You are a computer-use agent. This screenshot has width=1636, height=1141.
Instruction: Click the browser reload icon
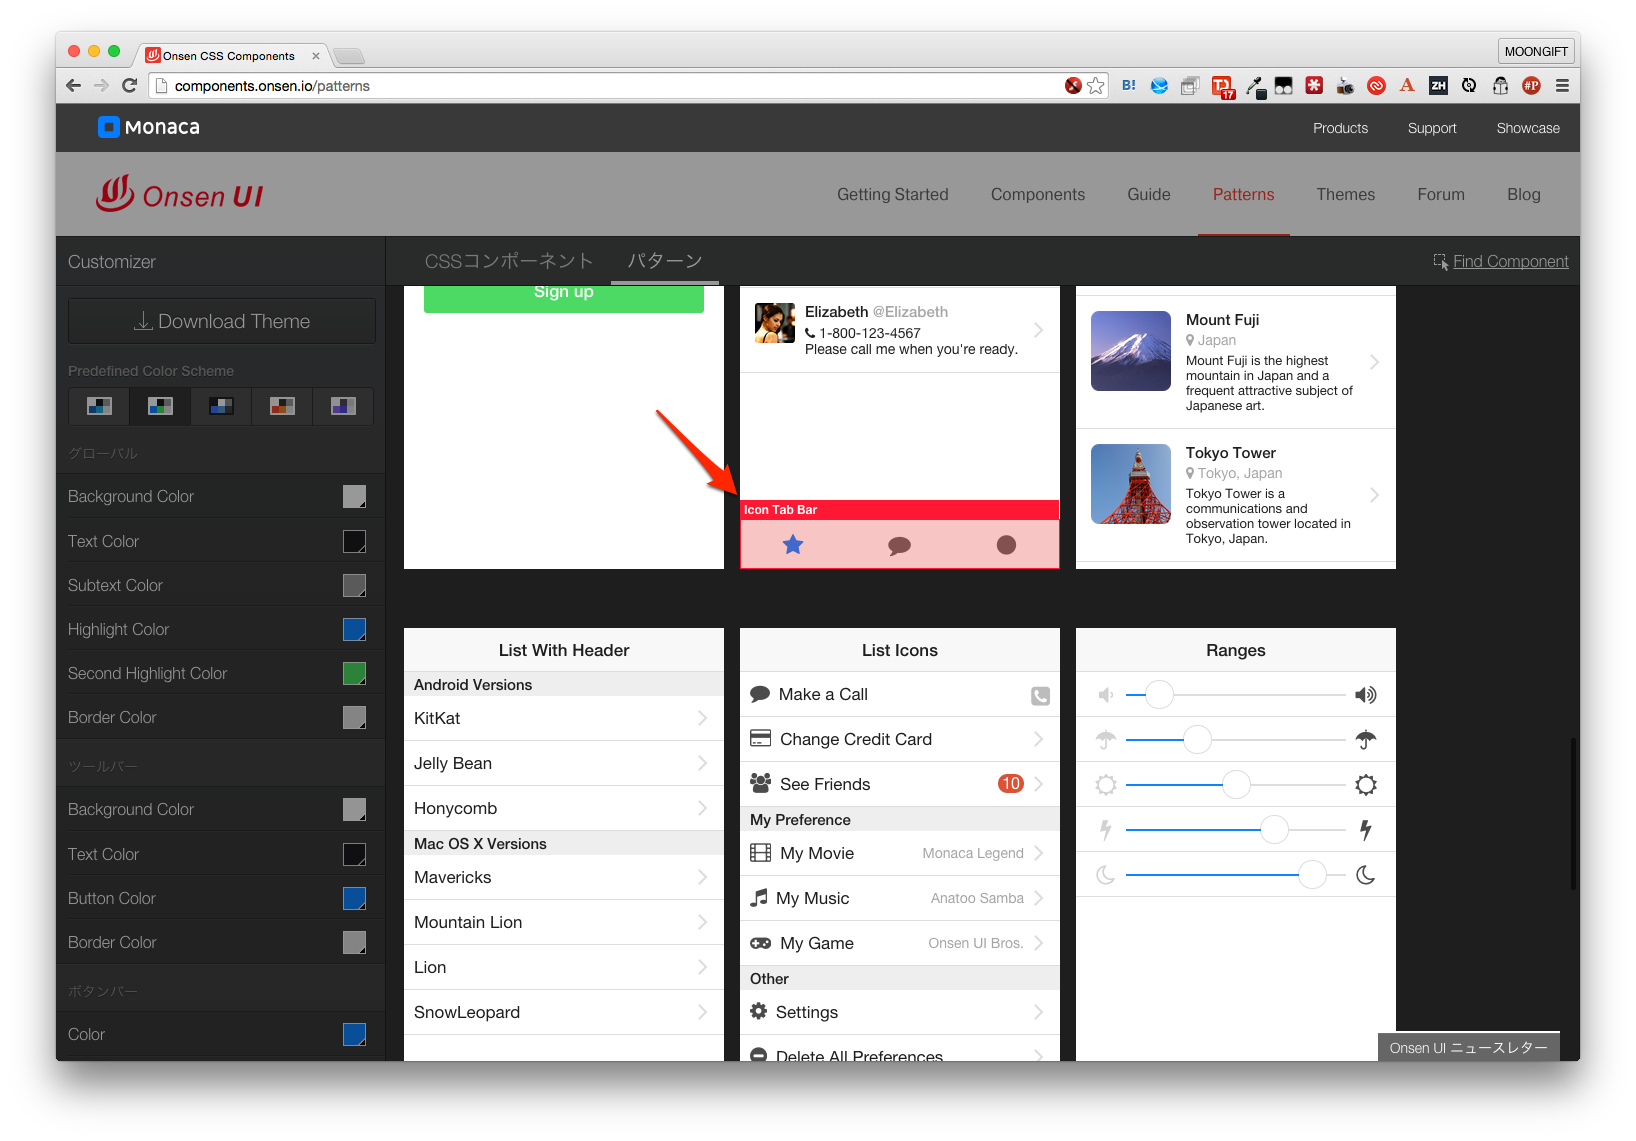click(129, 86)
